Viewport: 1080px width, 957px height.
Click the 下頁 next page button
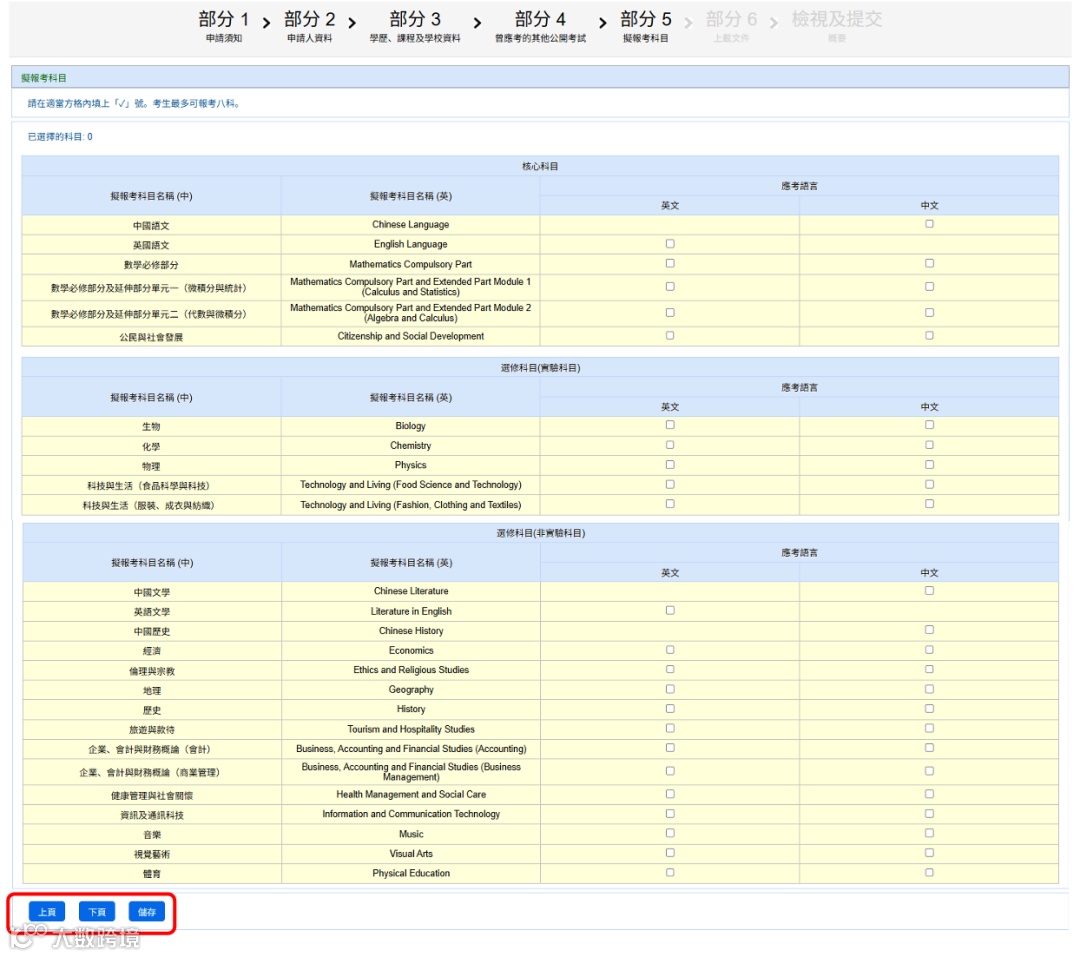tap(97, 912)
